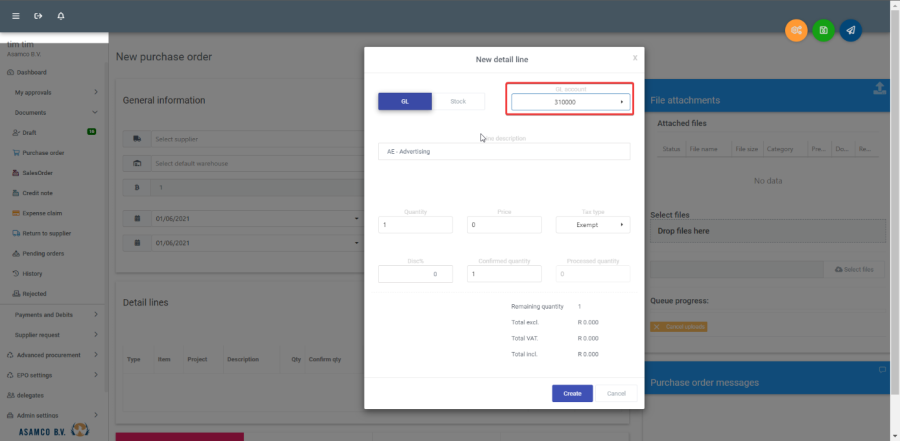The width and height of the screenshot is (900, 441).
Task: Click the Price input field
Action: 505,225
